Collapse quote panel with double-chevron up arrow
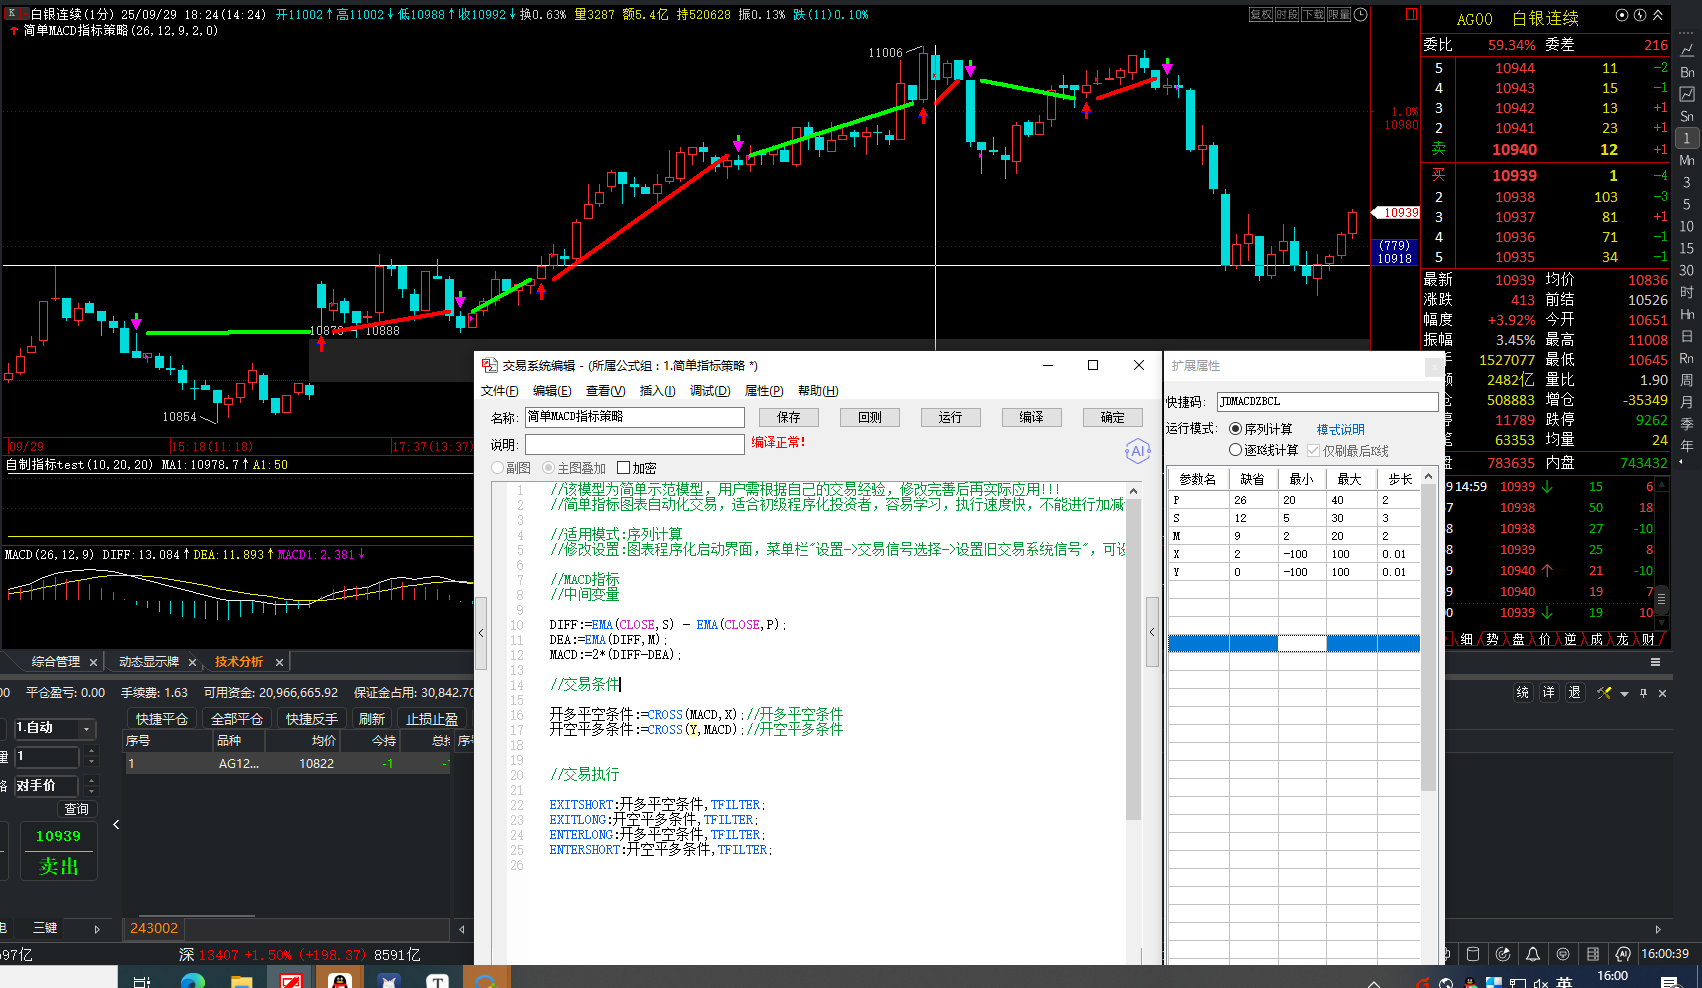 point(1658,16)
